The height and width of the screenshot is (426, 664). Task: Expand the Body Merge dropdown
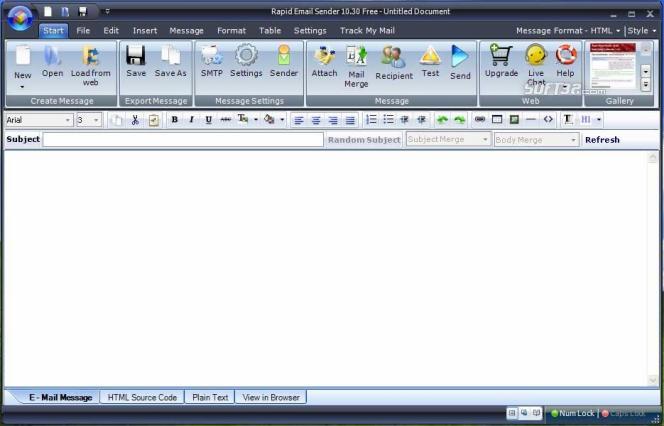click(x=573, y=140)
